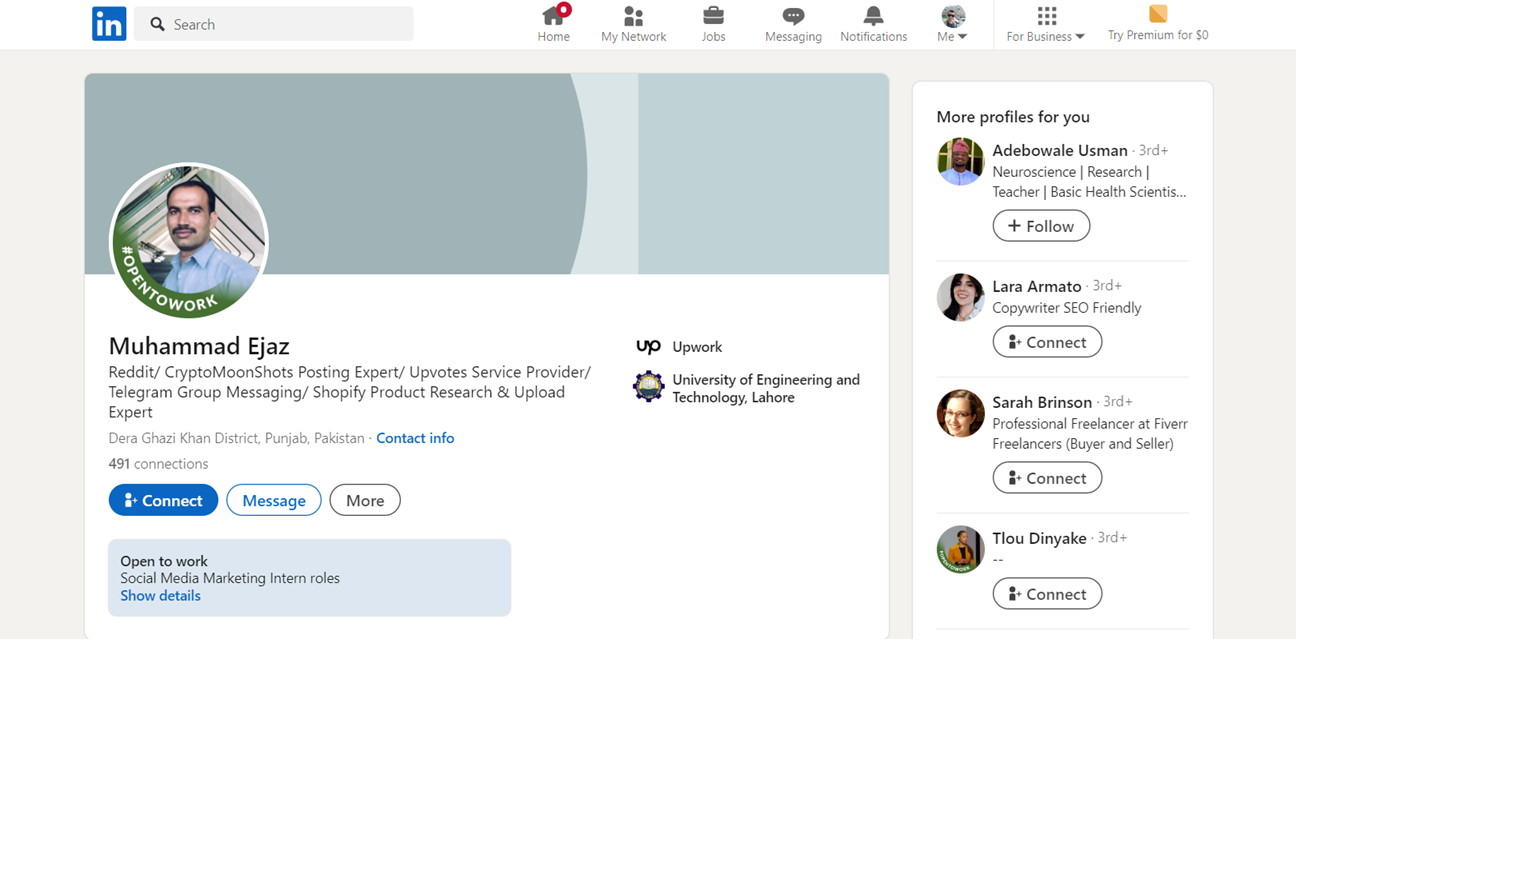Click the Dera Ghazi Khan District location text
The width and height of the screenshot is (1533, 891).
click(236, 438)
